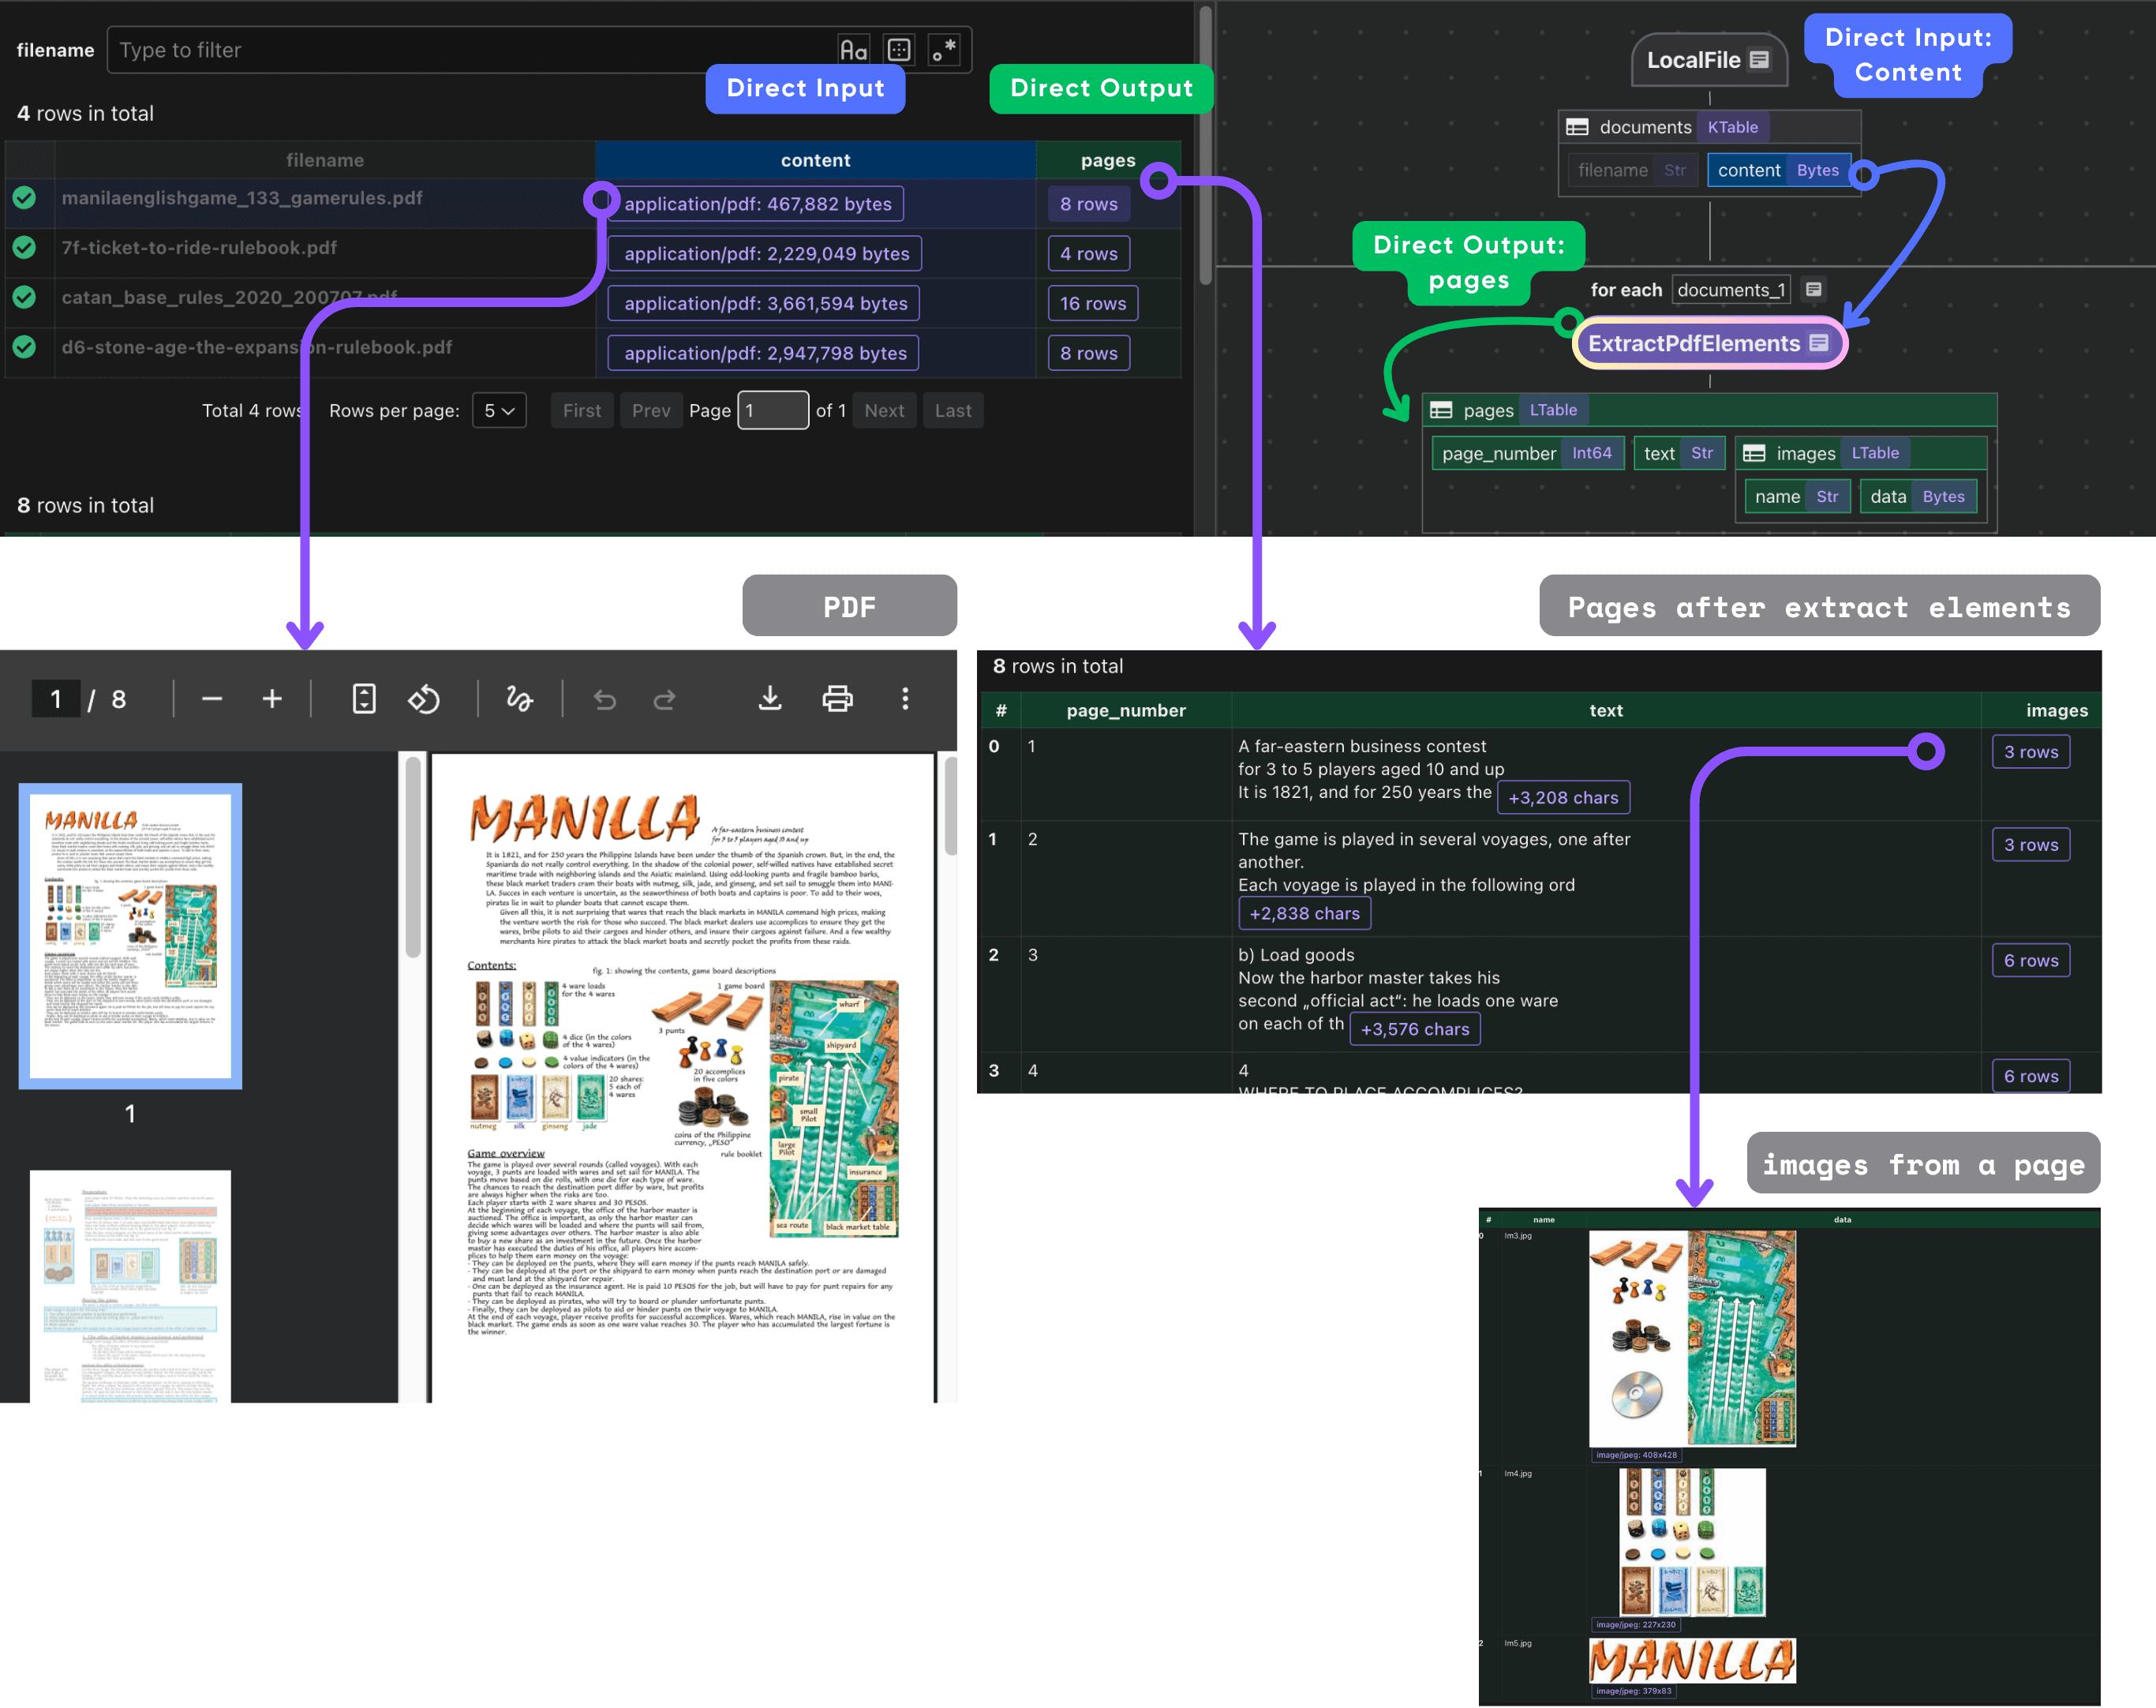Select page 1 thumbnail in PDF sidebar
Screen dimensions: 2156x1708
[x=130, y=935]
